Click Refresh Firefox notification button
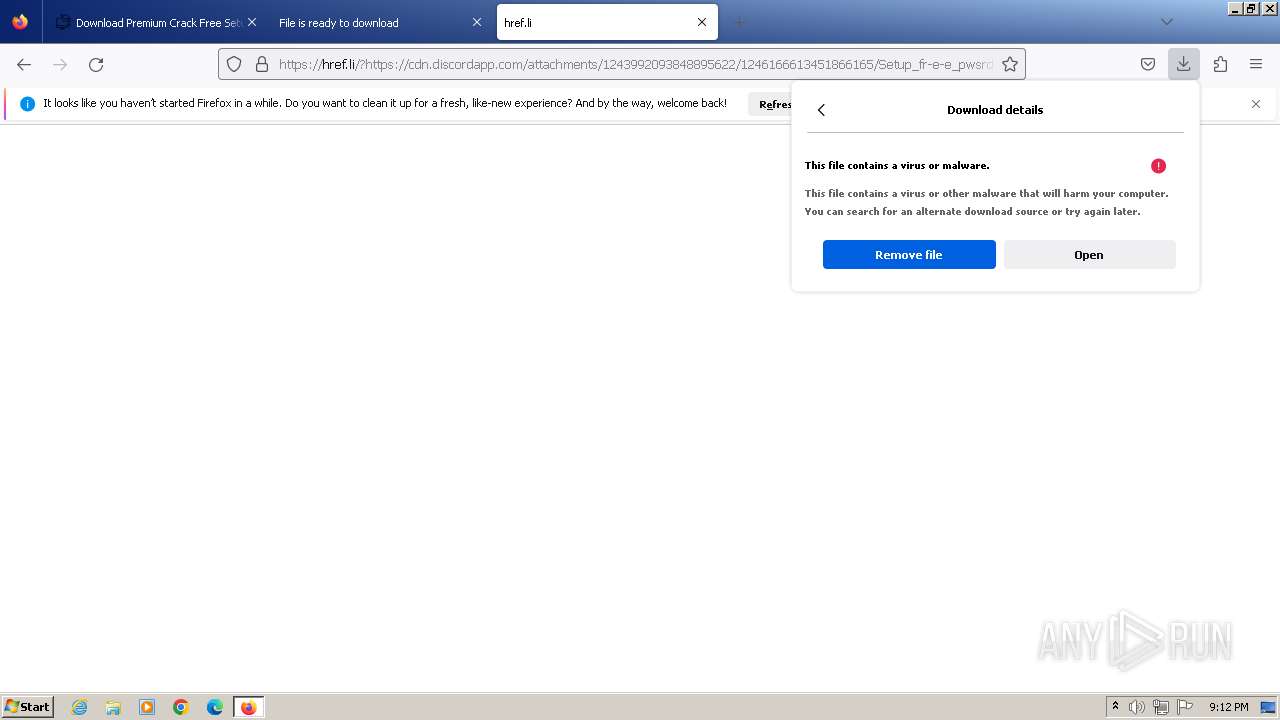The width and height of the screenshot is (1280, 720). (x=770, y=104)
